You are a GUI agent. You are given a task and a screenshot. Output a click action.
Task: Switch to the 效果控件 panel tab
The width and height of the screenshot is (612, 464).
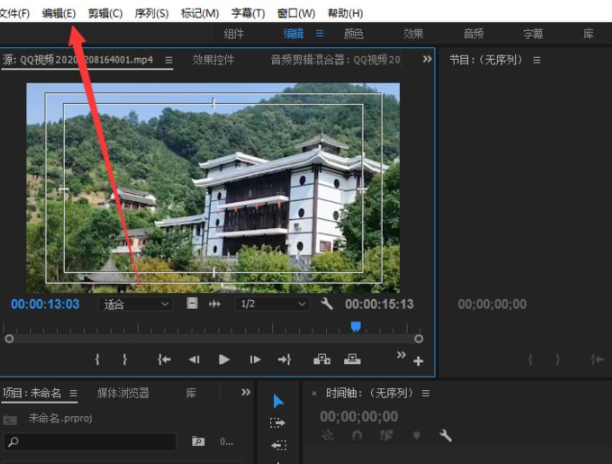213,60
